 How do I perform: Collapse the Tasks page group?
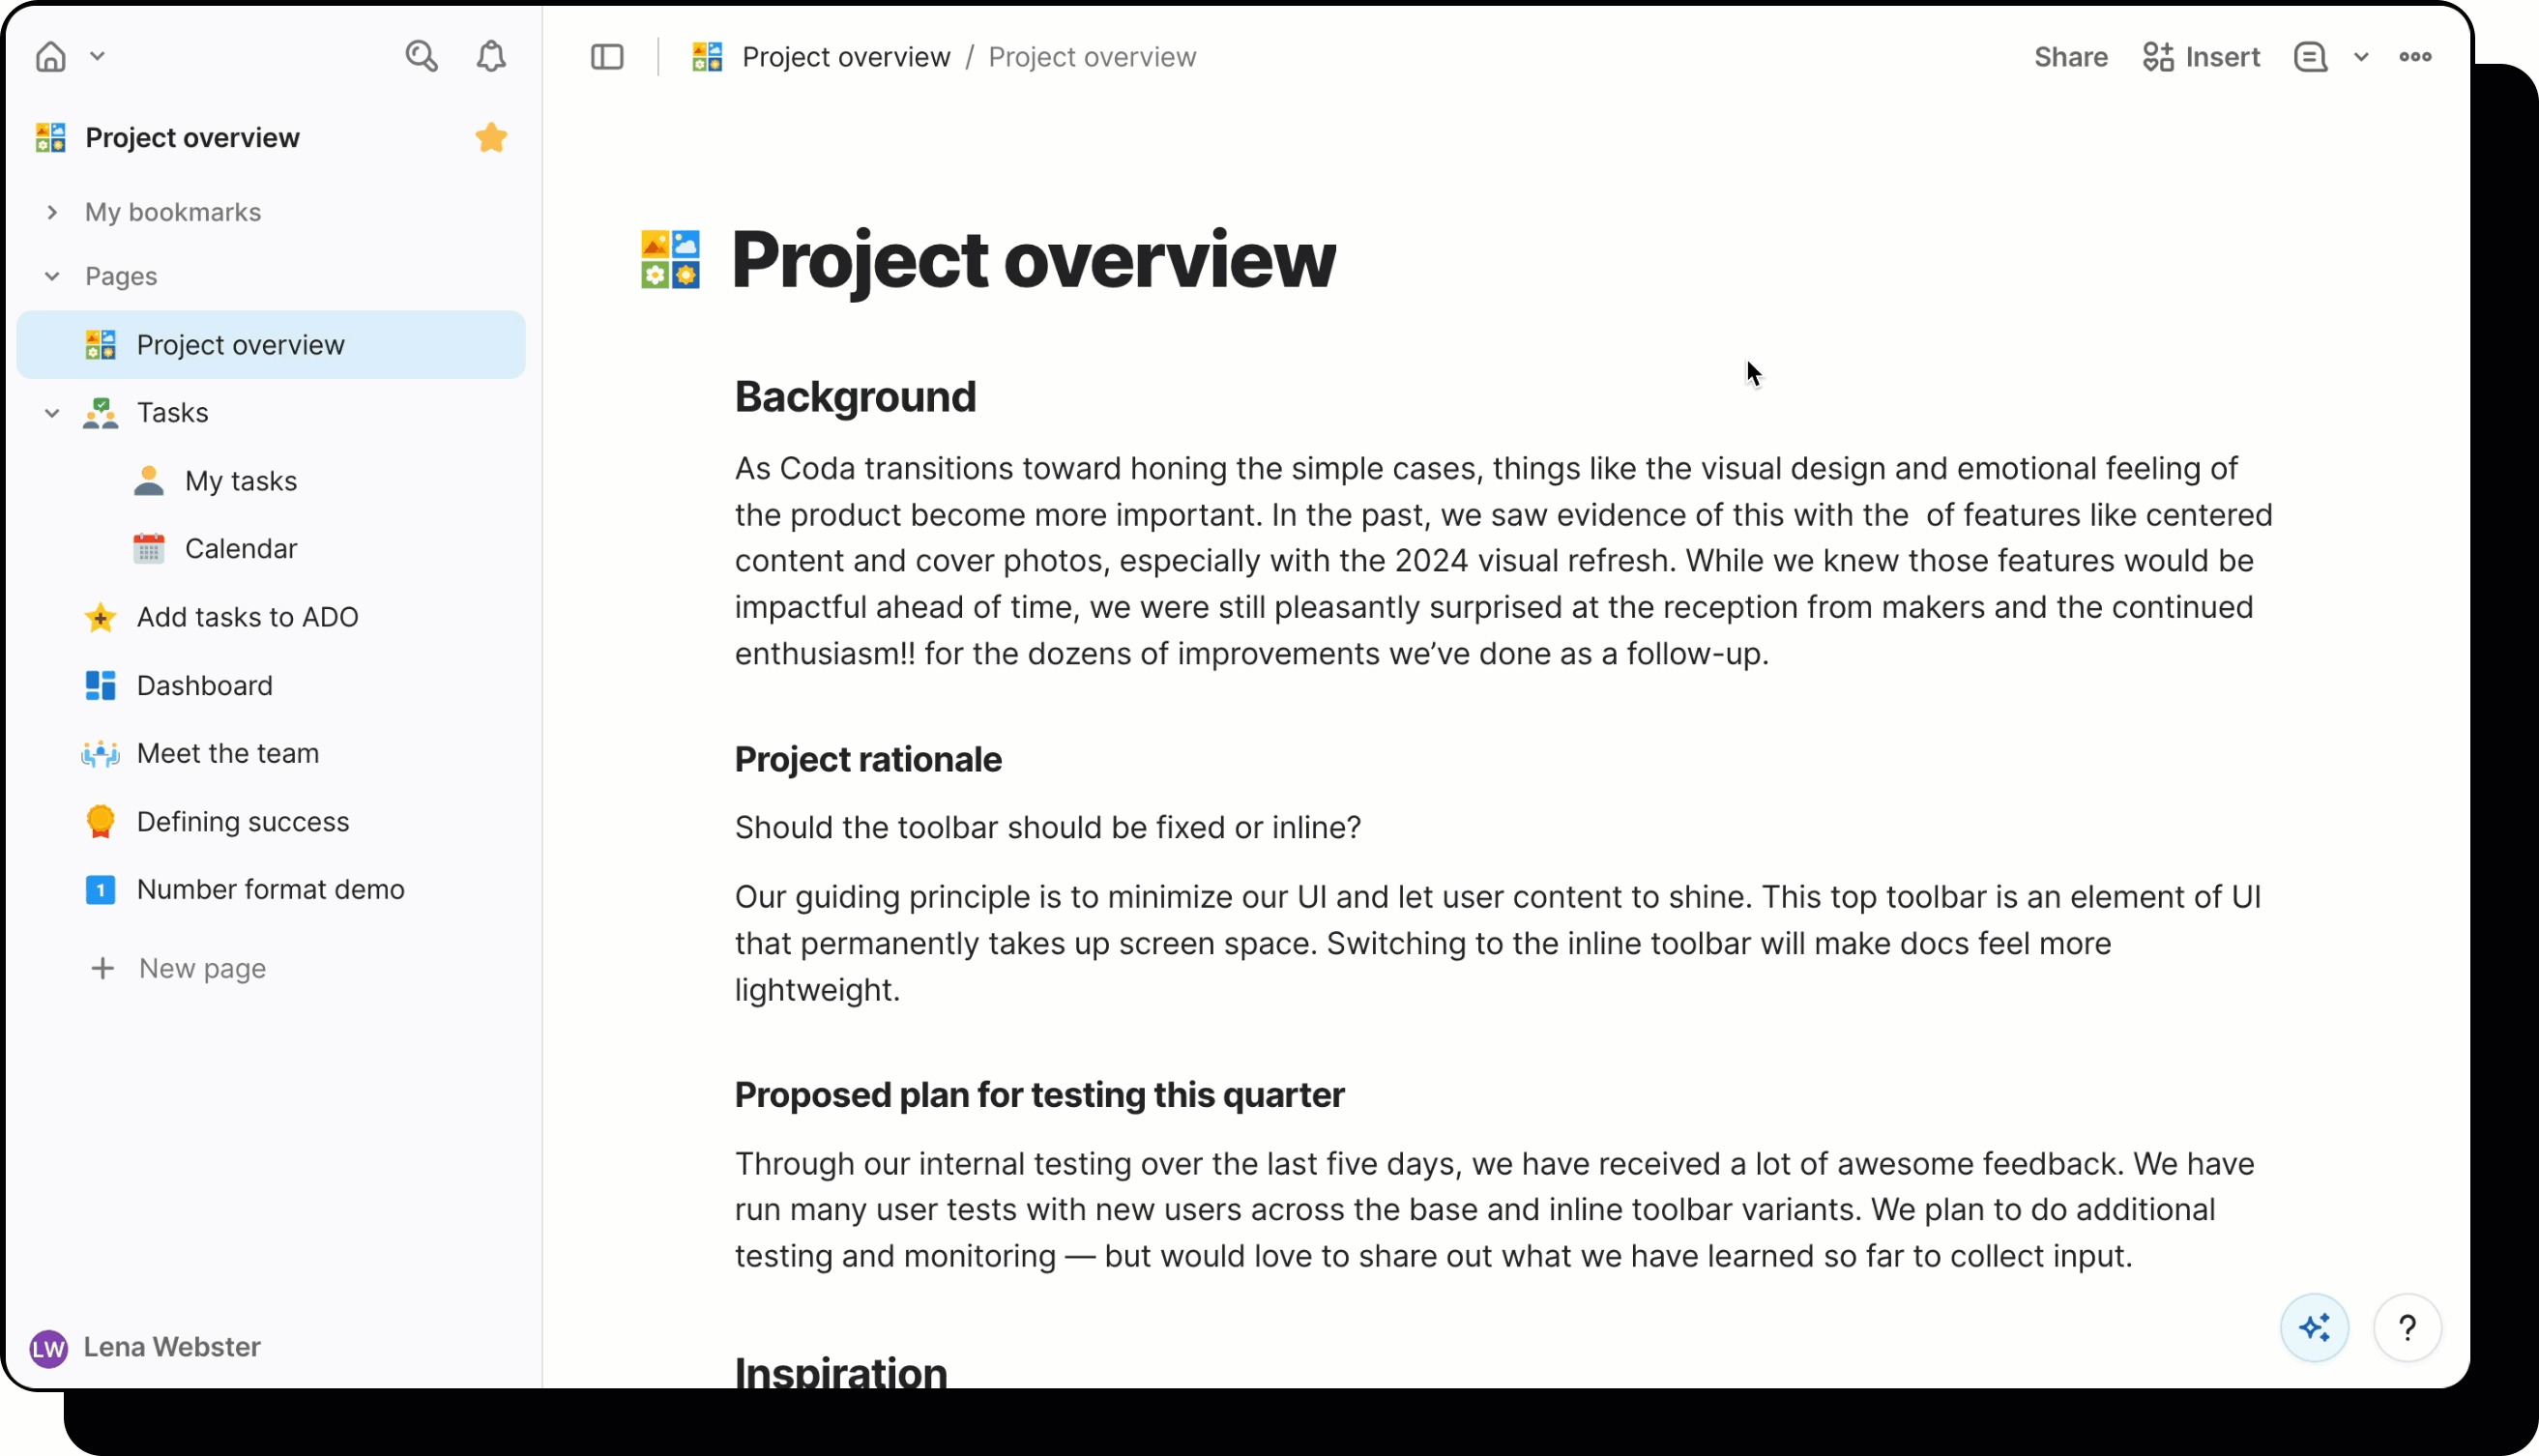[52, 413]
